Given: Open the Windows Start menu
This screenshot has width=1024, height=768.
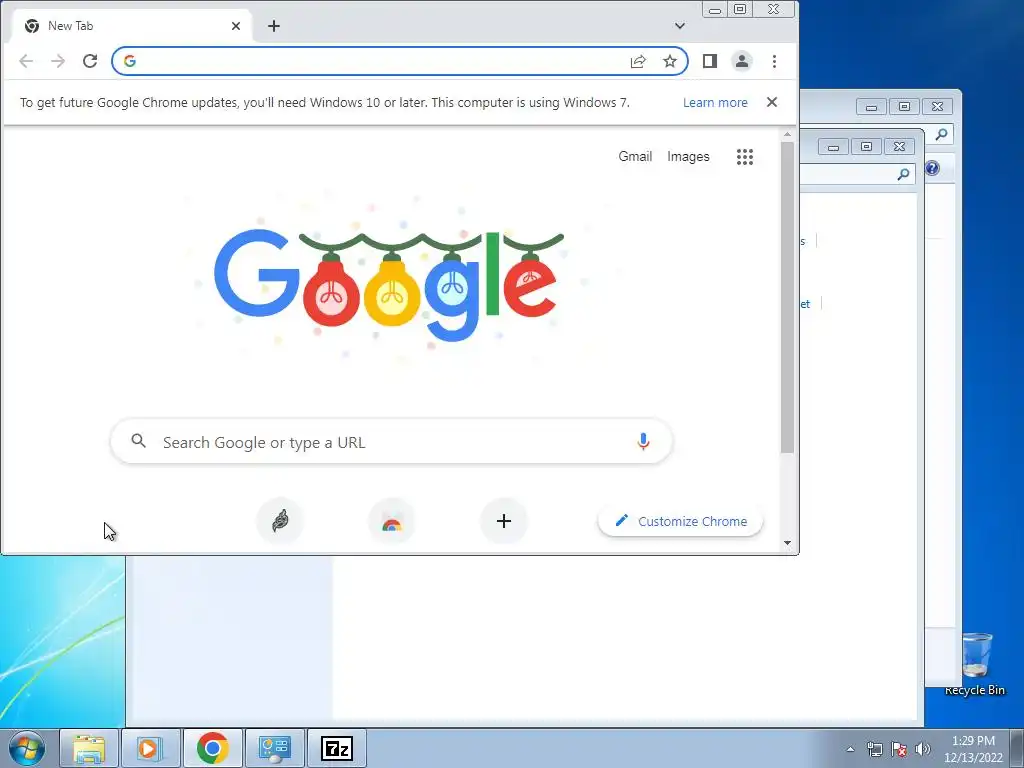Looking at the screenshot, I should point(27,748).
